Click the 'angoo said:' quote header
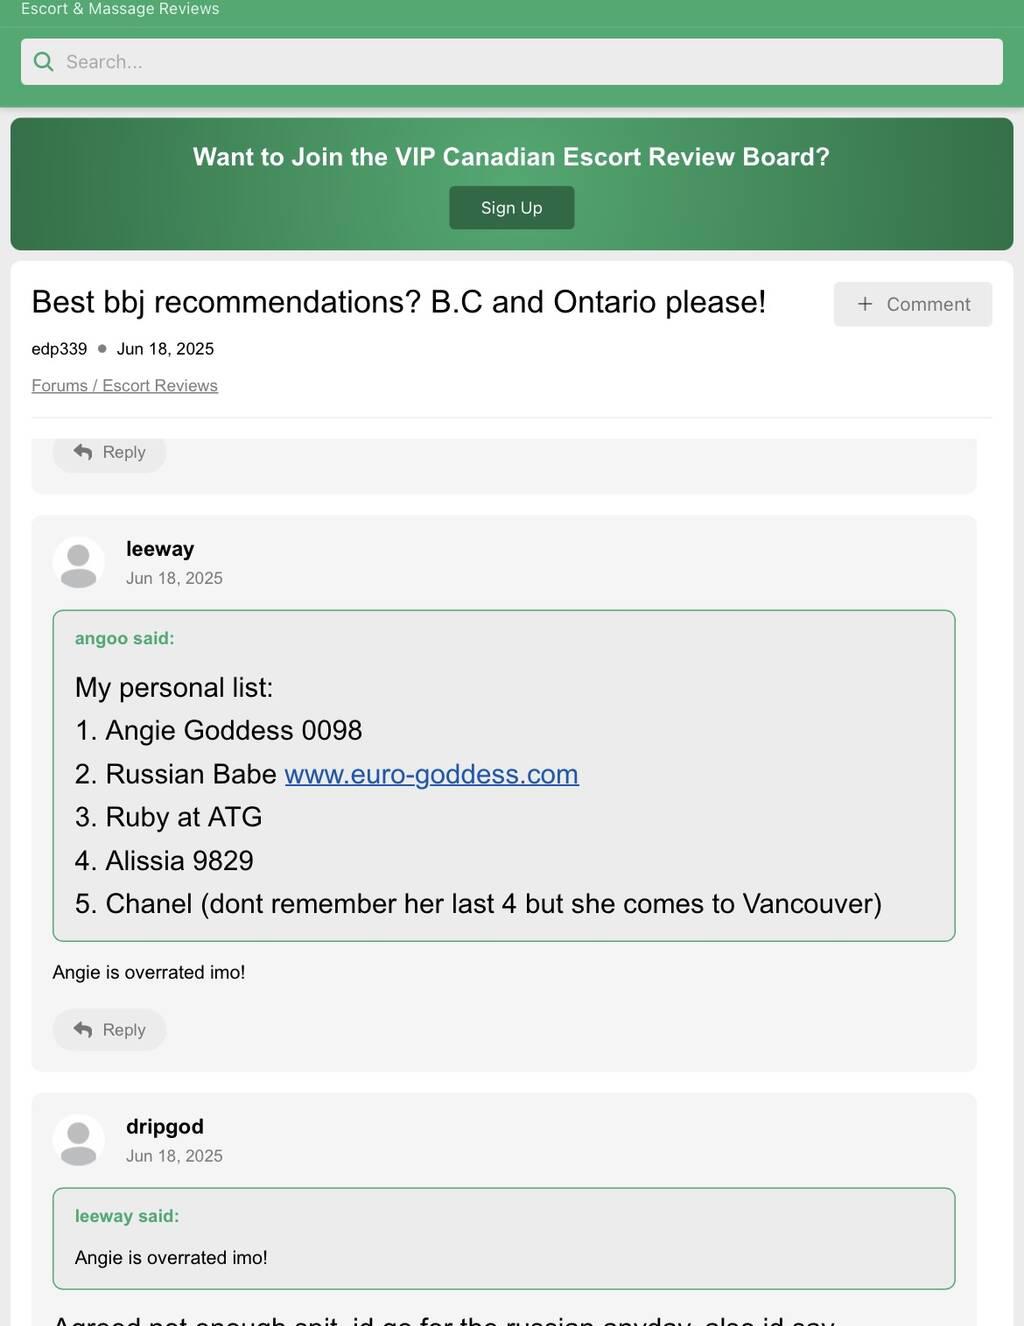The height and width of the screenshot is (1326, 1024). pyautogui.click(x=124, y=638)
